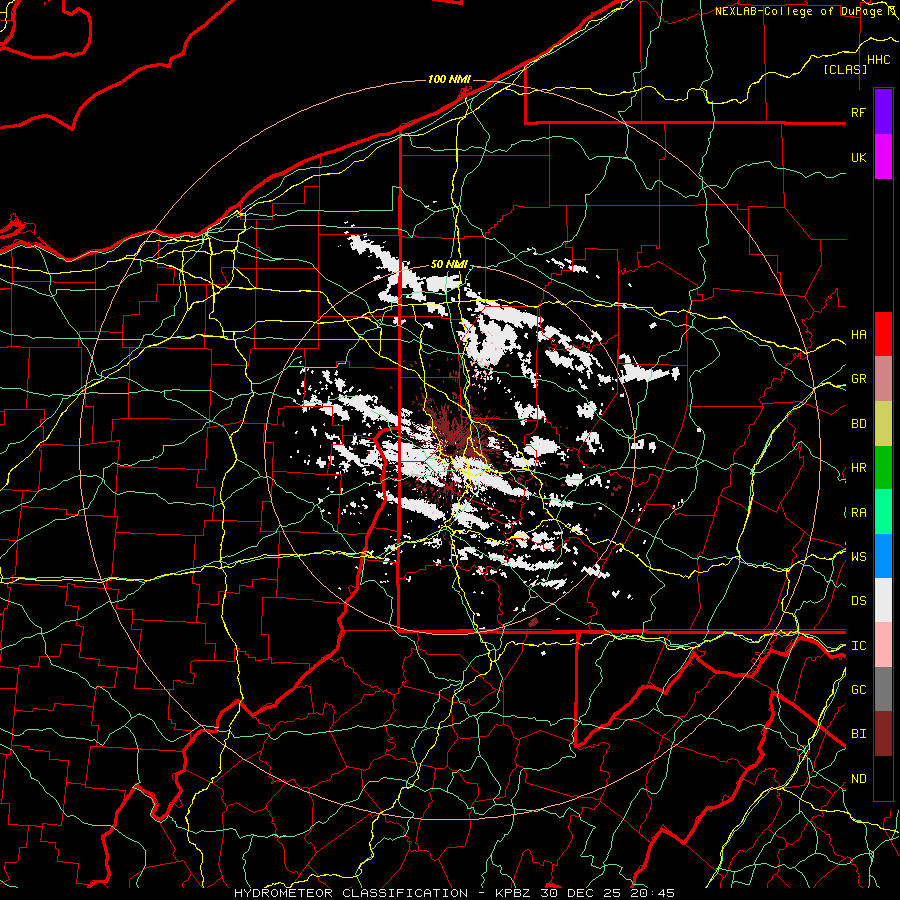900x900 pixels.
Task: Click the 100 NMI range ring label
Action: point(449,79)
